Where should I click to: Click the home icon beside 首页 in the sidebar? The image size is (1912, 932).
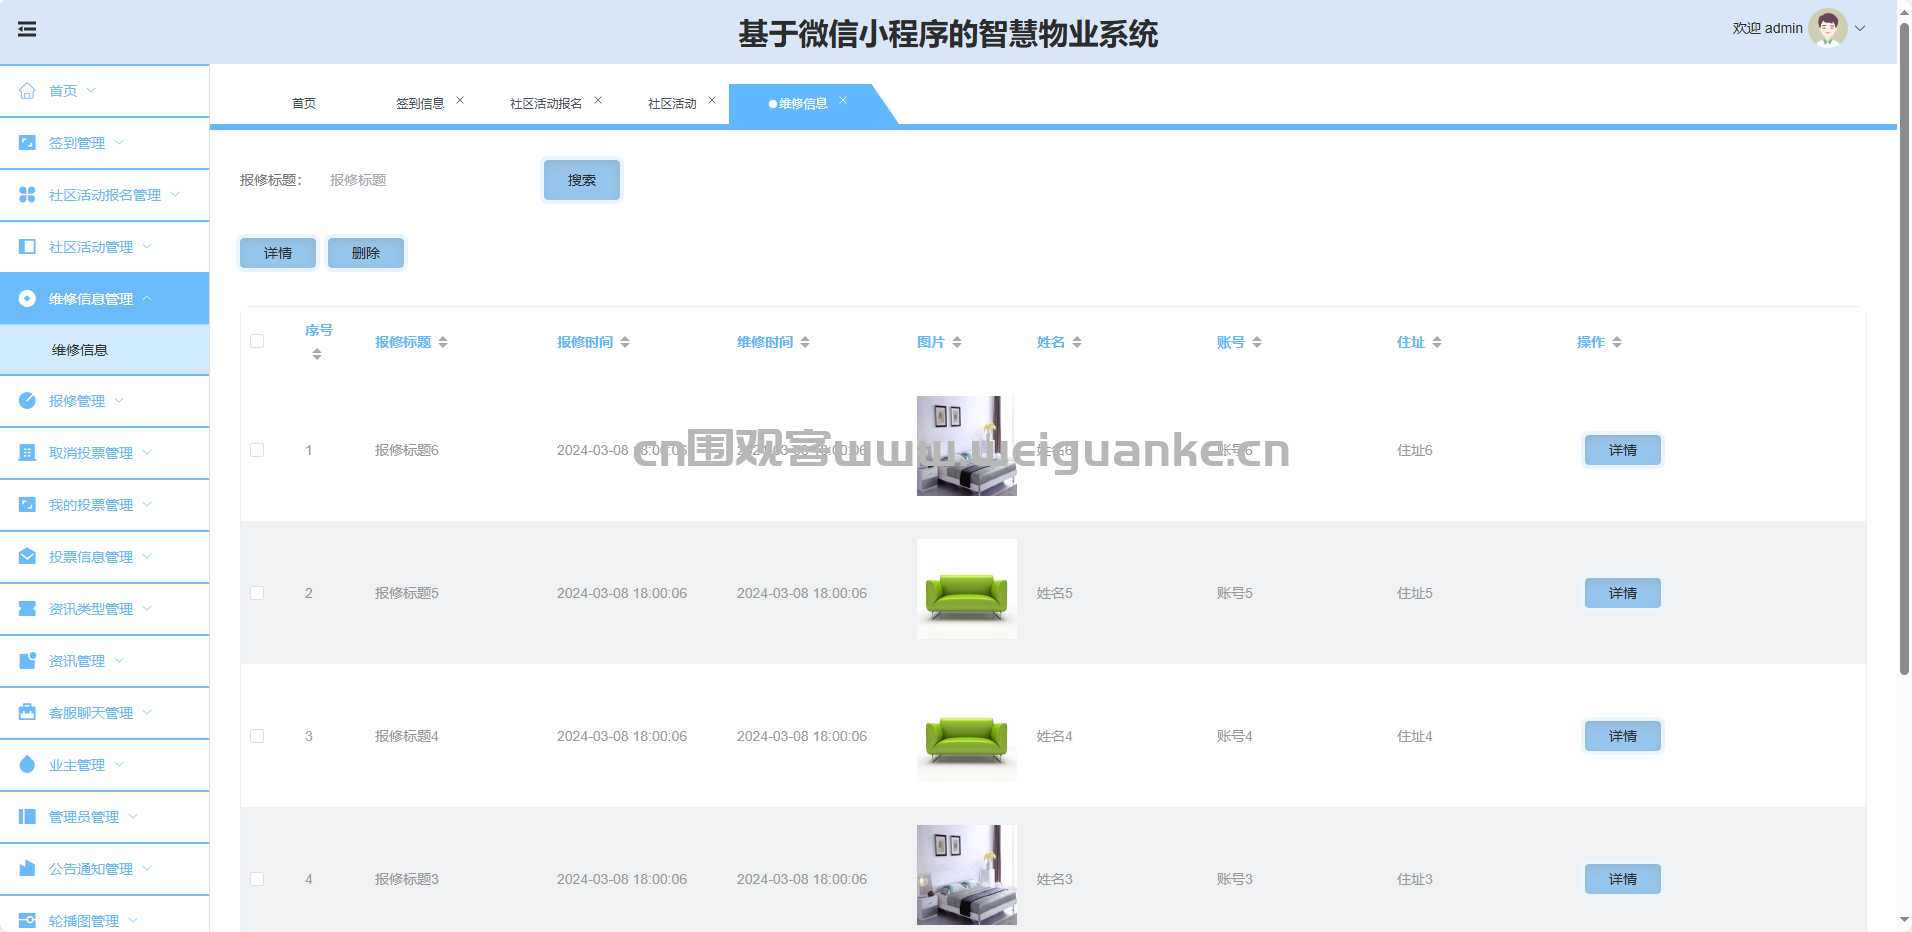point(27,91)
